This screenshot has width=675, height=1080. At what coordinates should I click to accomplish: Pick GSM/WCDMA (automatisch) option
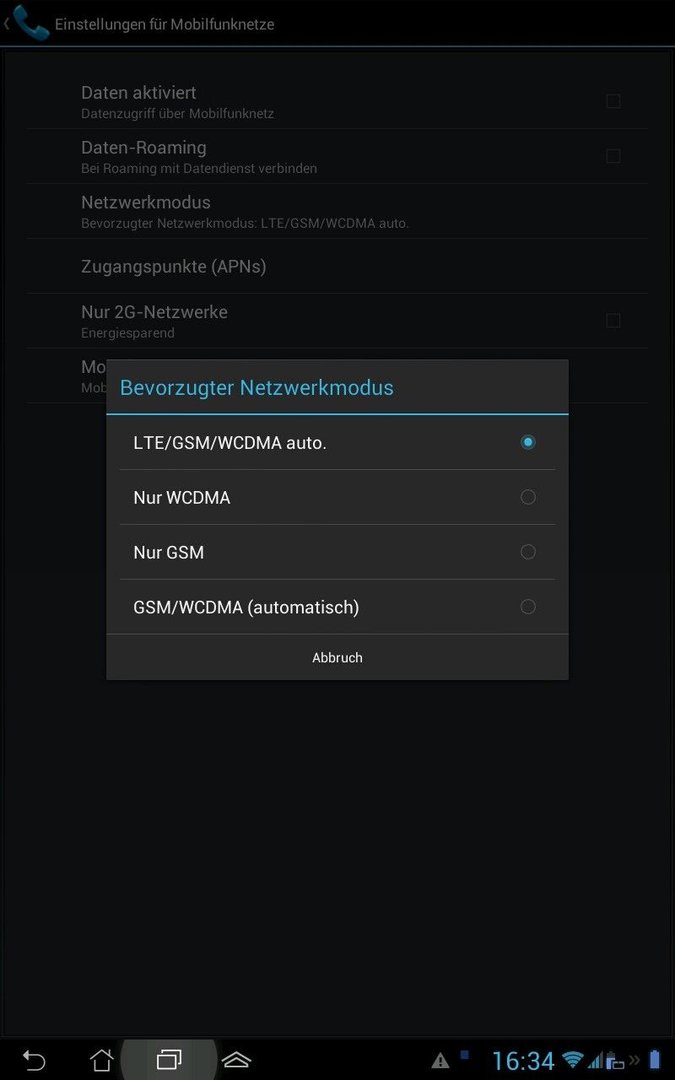click(338, 607)
